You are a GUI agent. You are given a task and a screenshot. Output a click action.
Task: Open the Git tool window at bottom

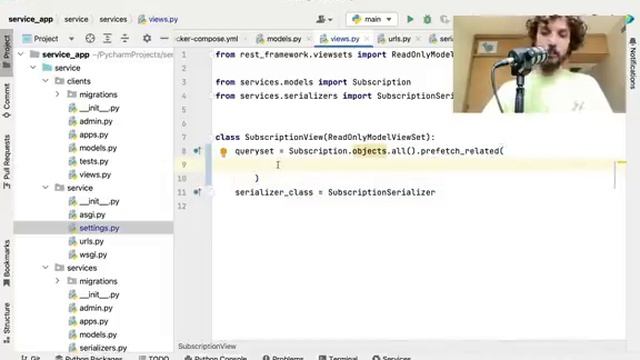point(31,358)
